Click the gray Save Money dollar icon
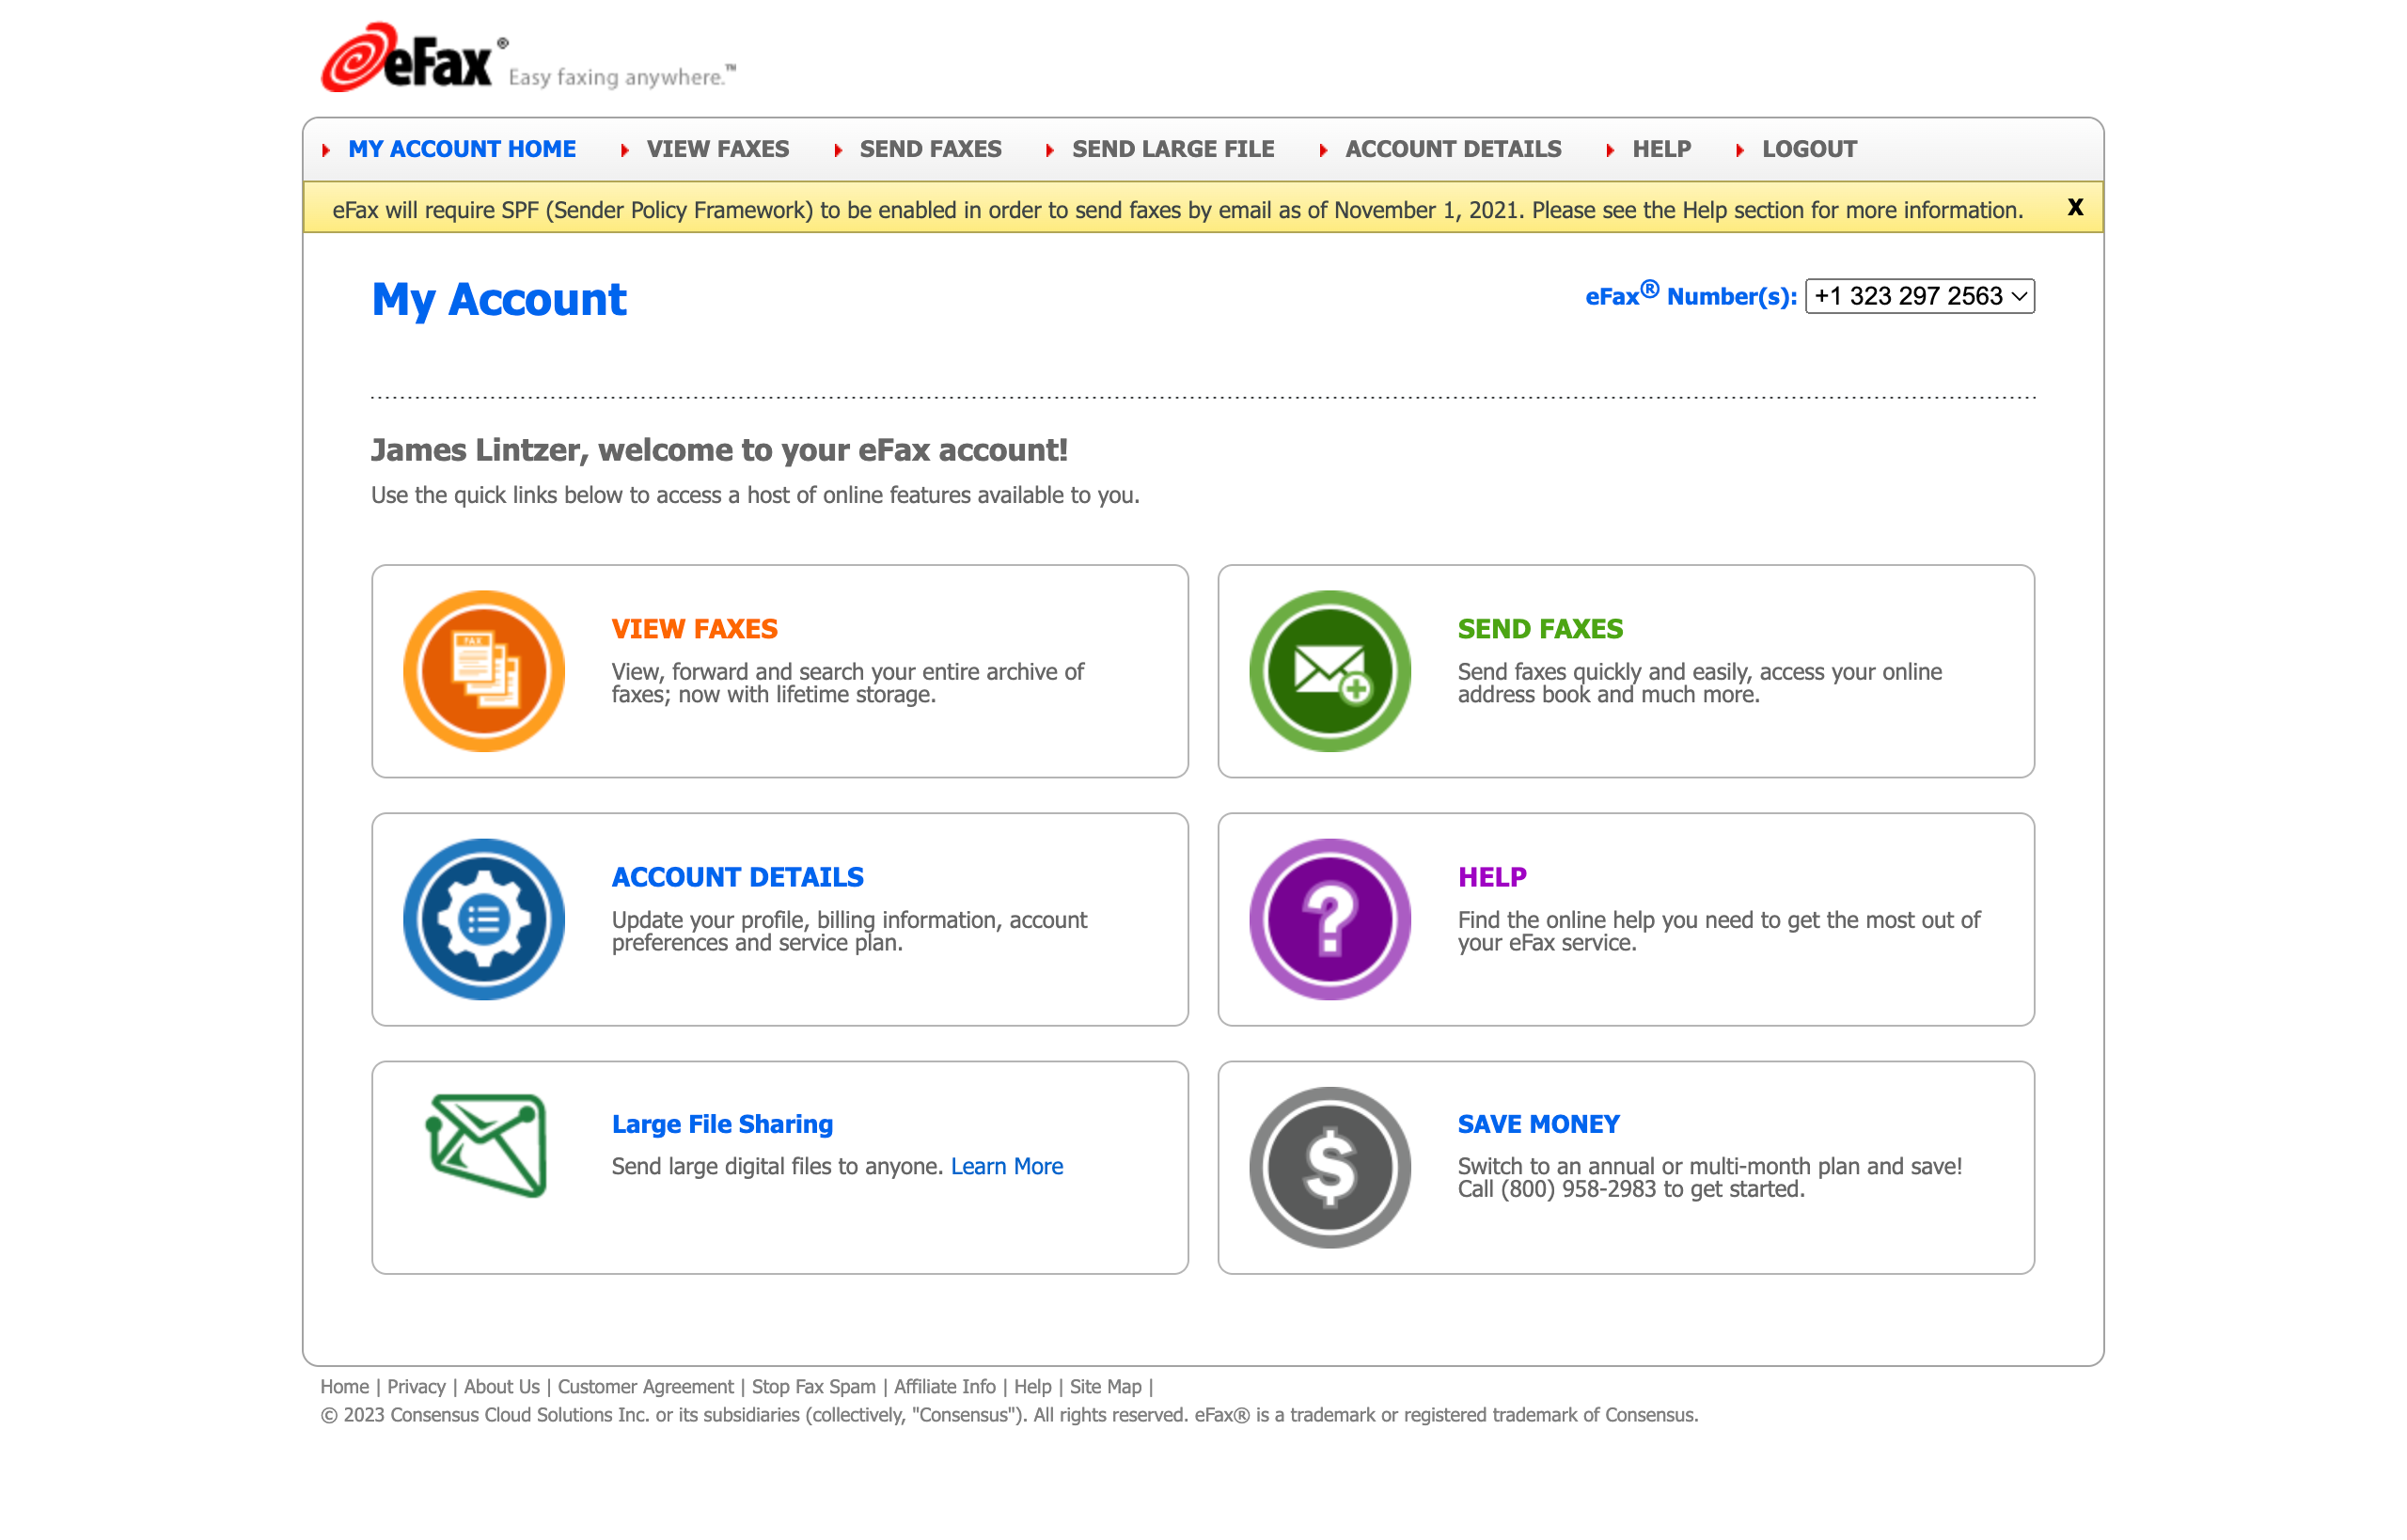2407x1540 pixels. tap(1329, 1167)
